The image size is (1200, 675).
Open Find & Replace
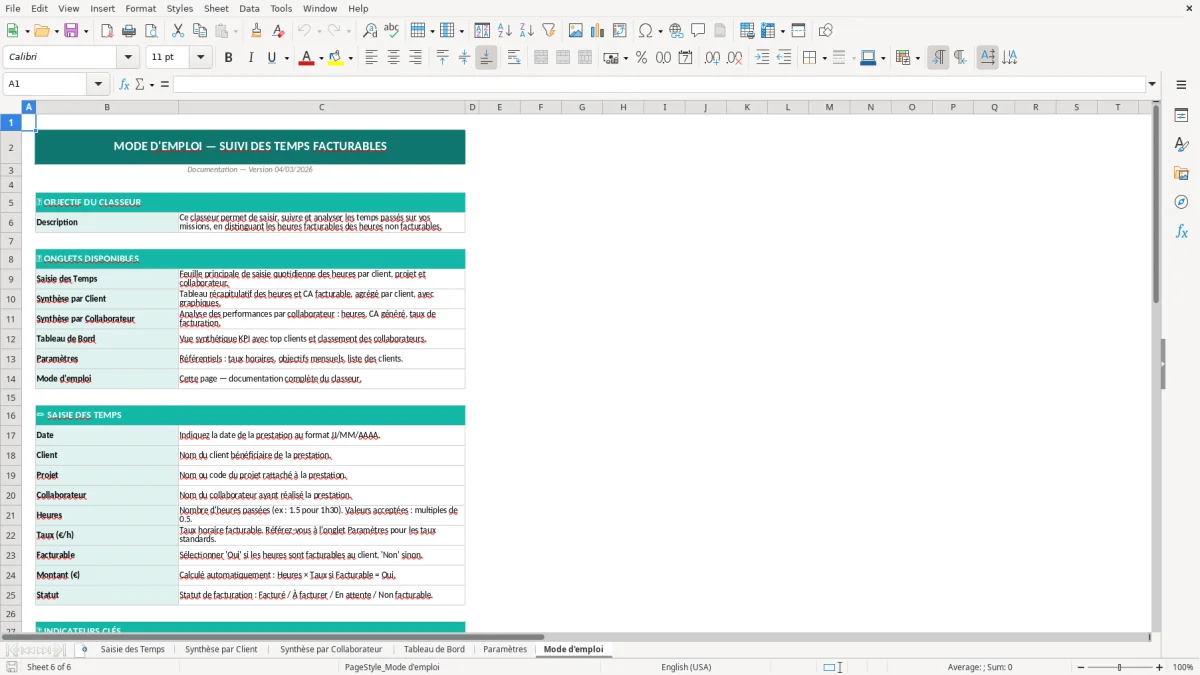(370, 31)
